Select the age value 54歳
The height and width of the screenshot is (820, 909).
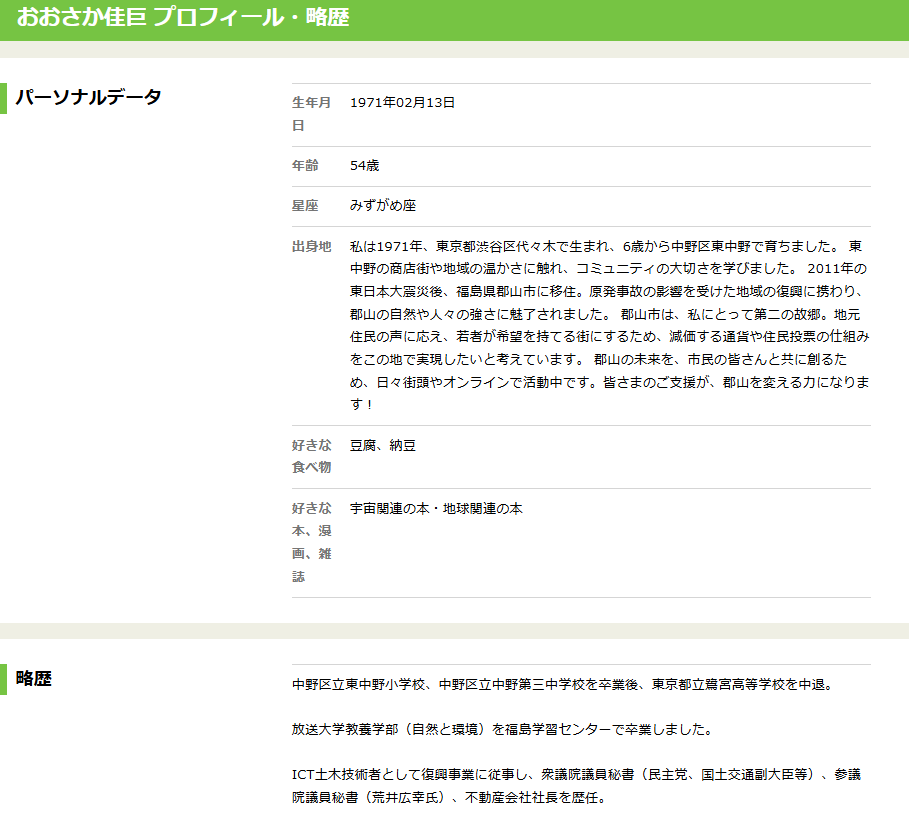[x=365, y=166]
